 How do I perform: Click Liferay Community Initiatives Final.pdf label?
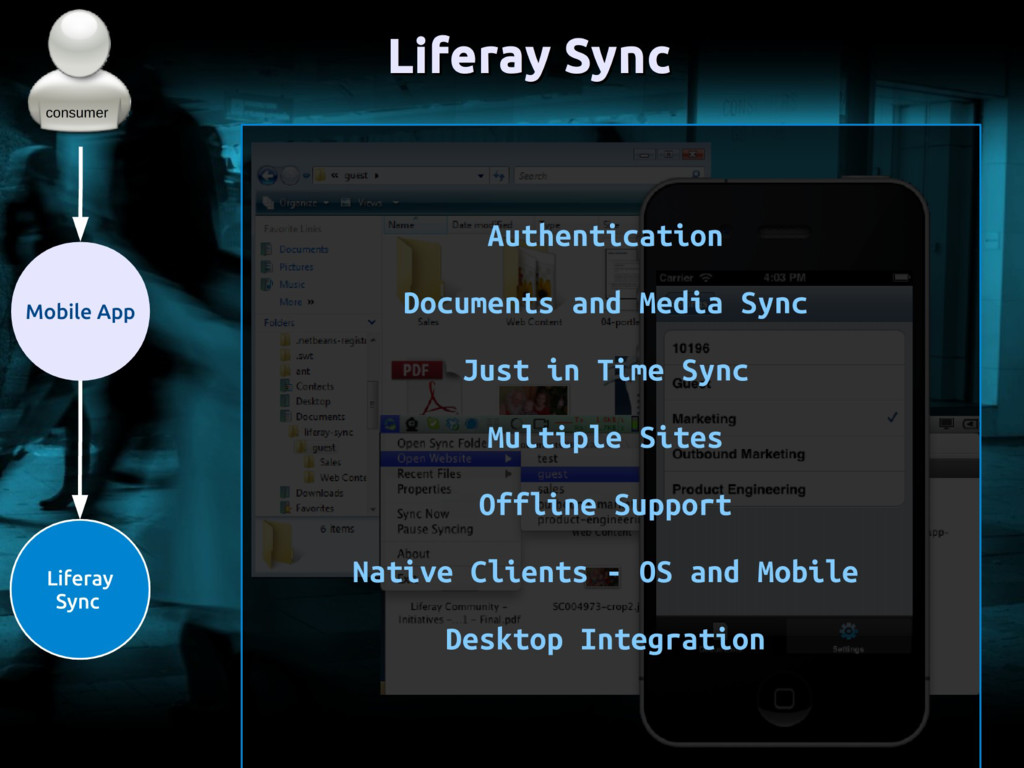click(458, 613)
